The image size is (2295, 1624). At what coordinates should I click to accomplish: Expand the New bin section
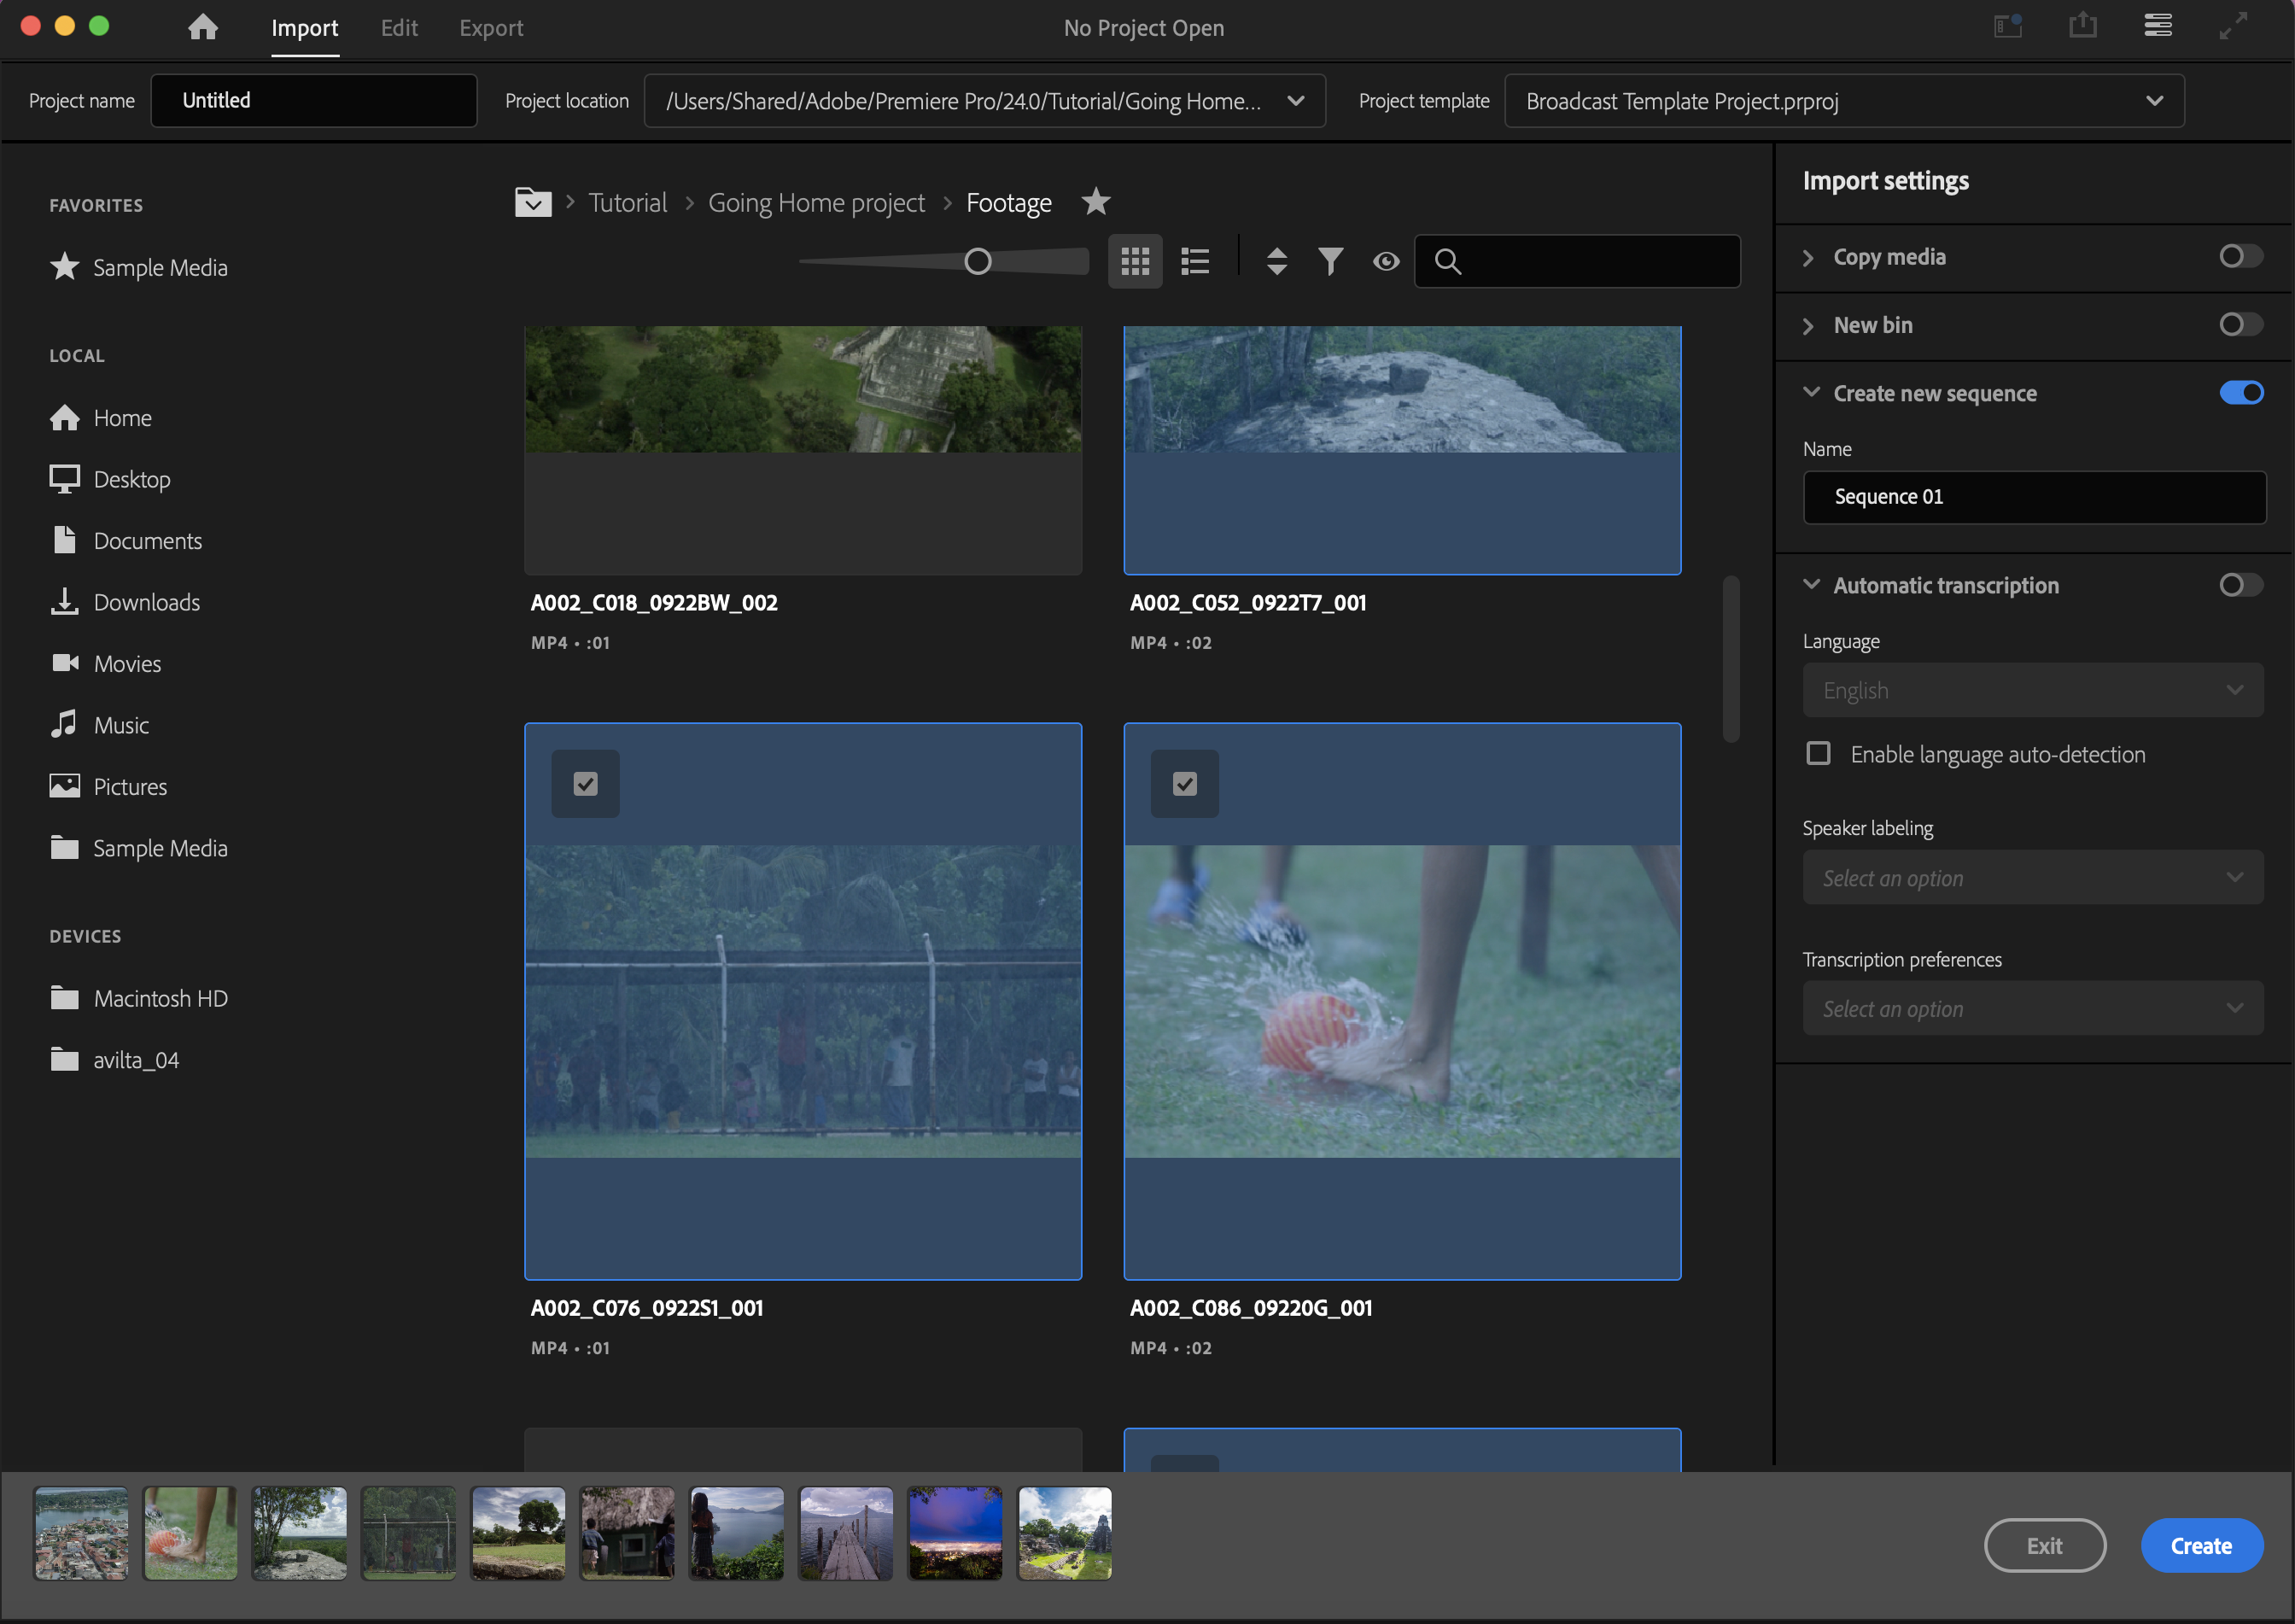pos(1808,326)
